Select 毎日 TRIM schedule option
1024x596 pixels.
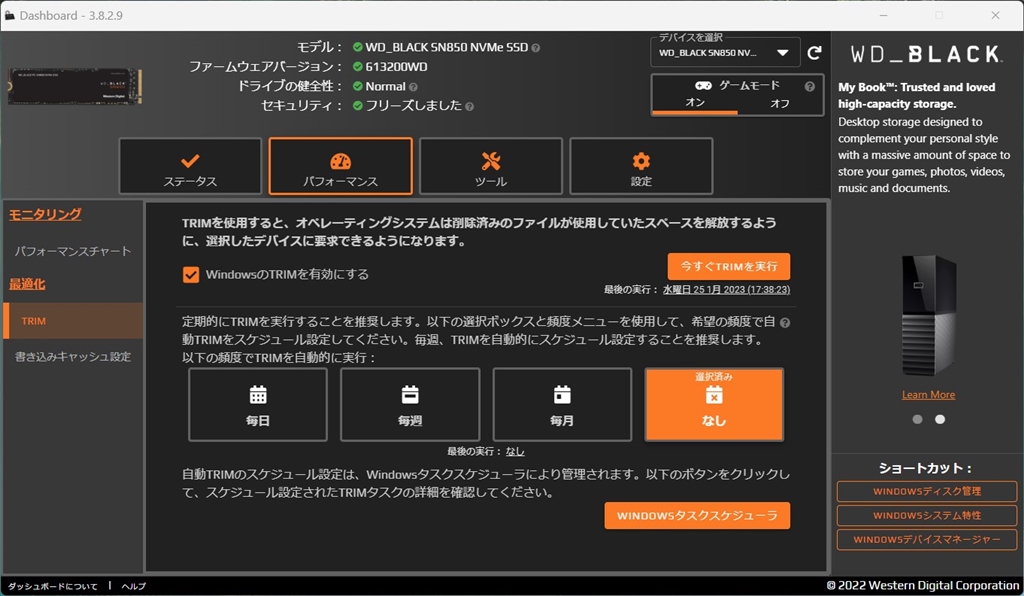258,405
